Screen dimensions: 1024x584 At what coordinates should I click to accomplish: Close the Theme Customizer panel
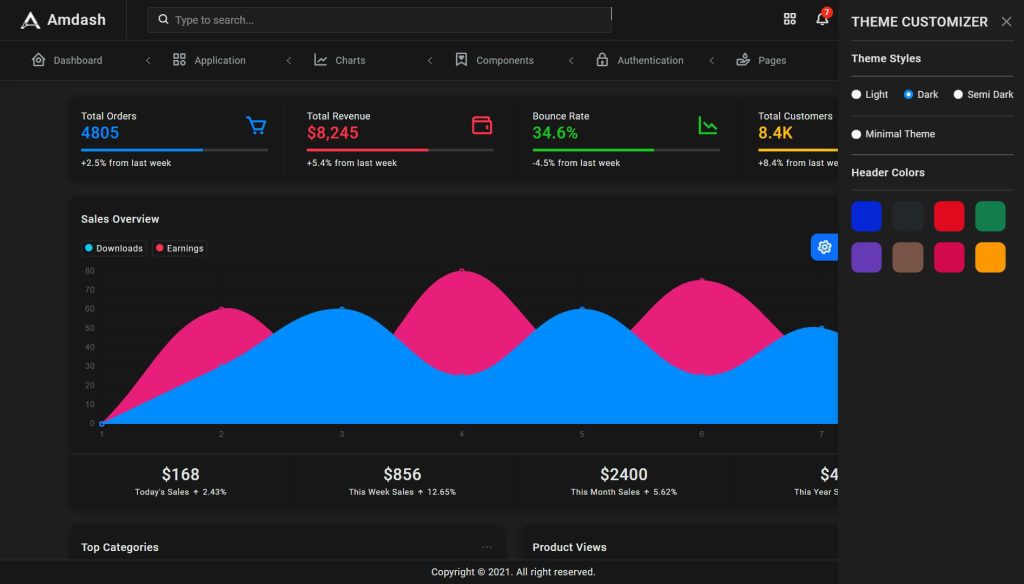(x=1006, y=21)
